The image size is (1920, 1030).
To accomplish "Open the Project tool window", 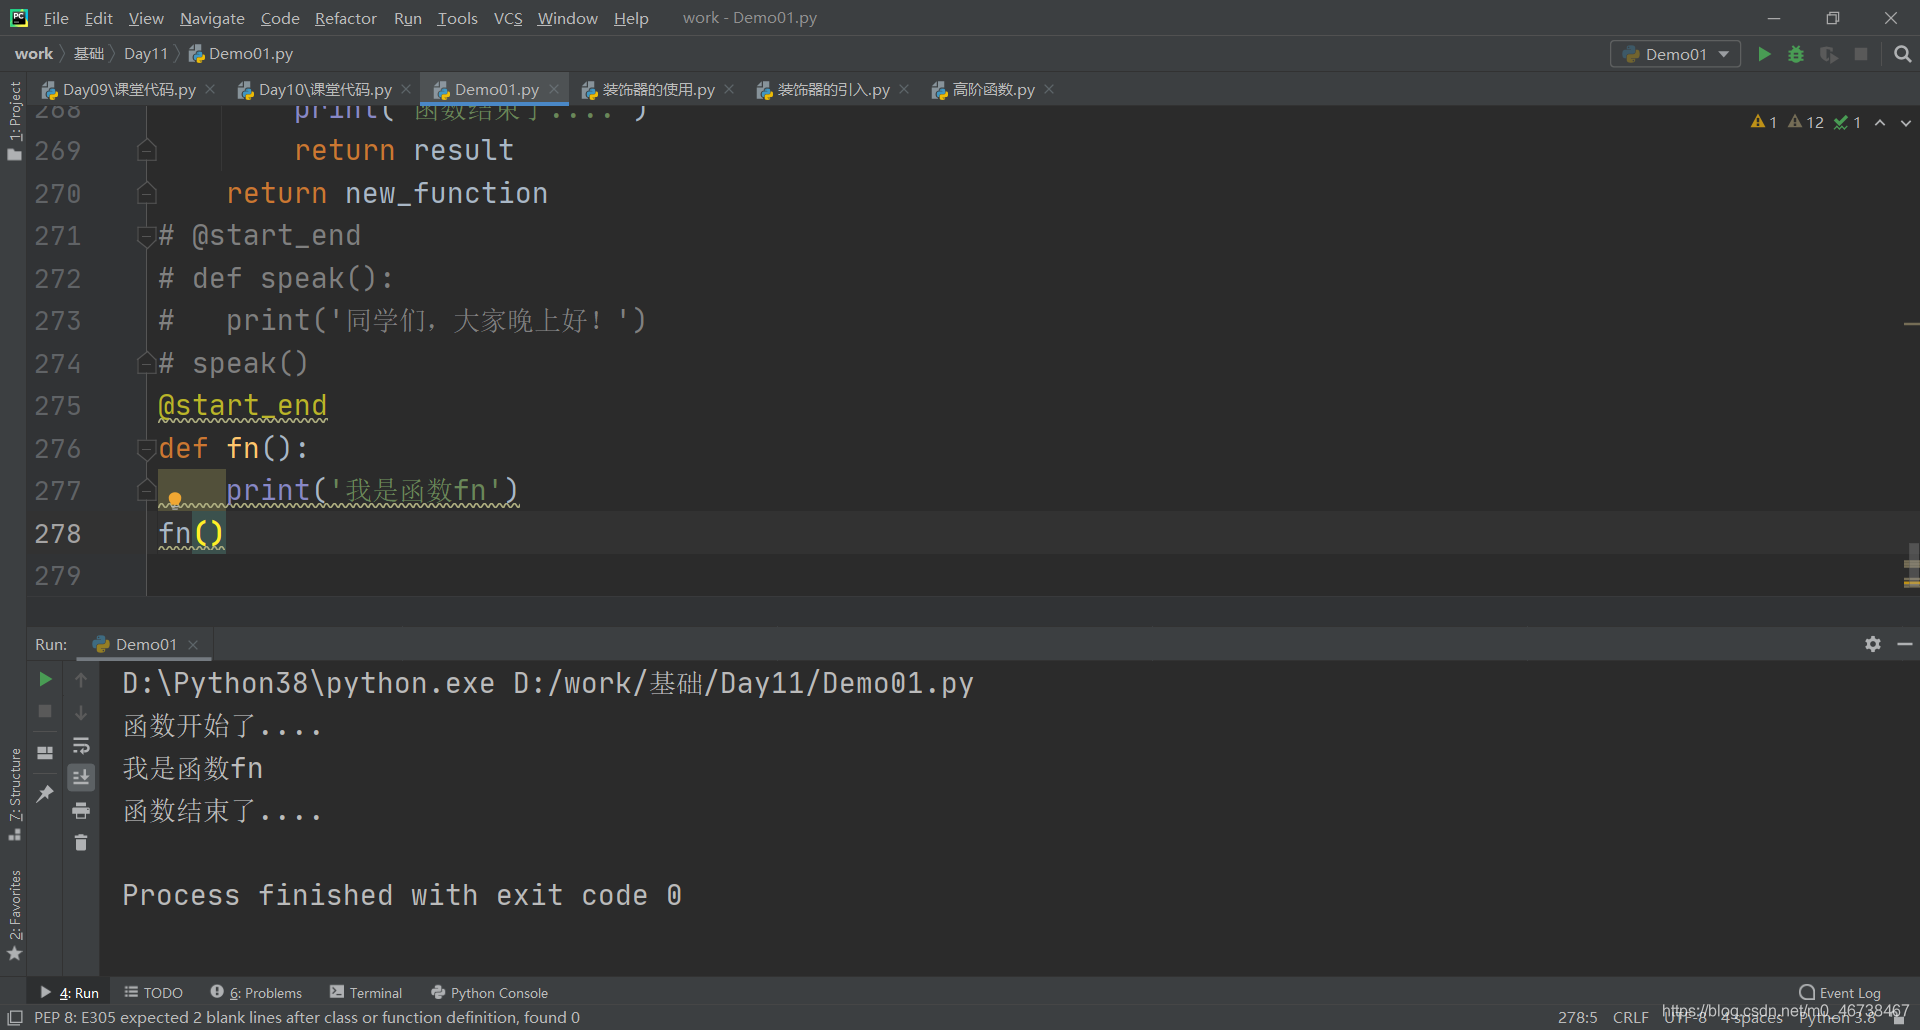I will [14, 120].
